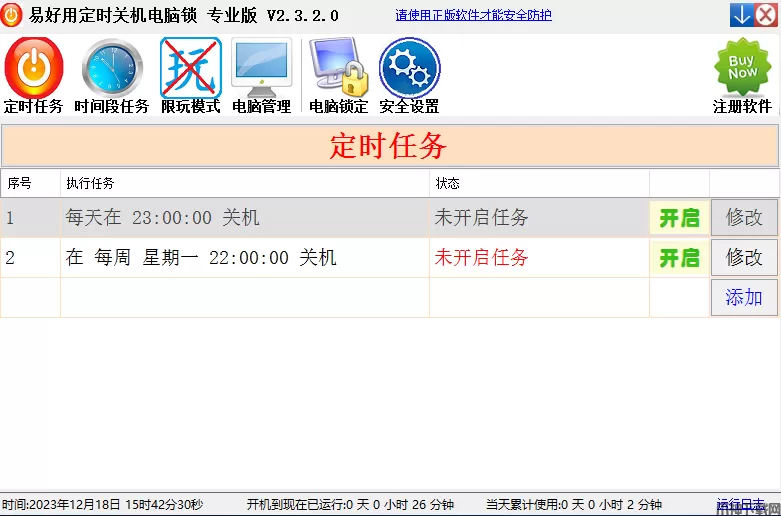This screenshot has height=516, width=781.
Task: Open the 安全设置 gears icon
Action: click(x=409, y=76)
